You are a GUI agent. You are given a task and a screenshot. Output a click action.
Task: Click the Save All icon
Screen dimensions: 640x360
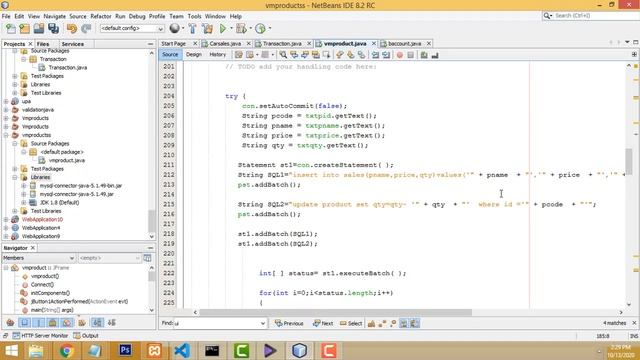[x=53, y=29]
